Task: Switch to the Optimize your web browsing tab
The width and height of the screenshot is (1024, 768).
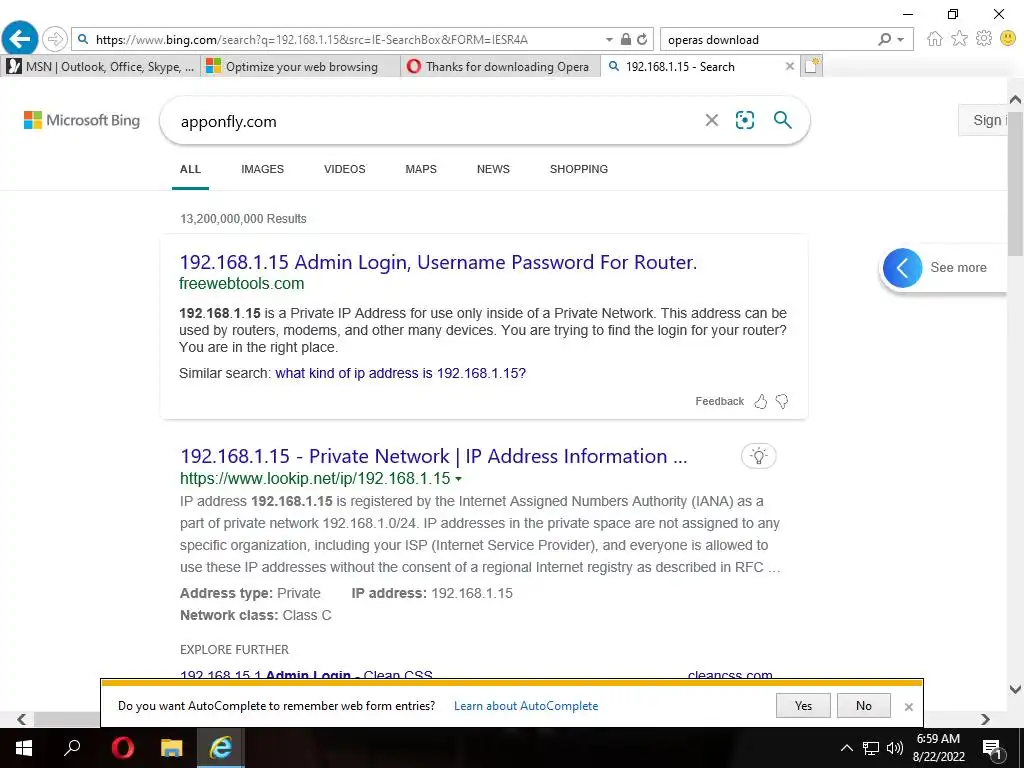Action: [299, 66]
